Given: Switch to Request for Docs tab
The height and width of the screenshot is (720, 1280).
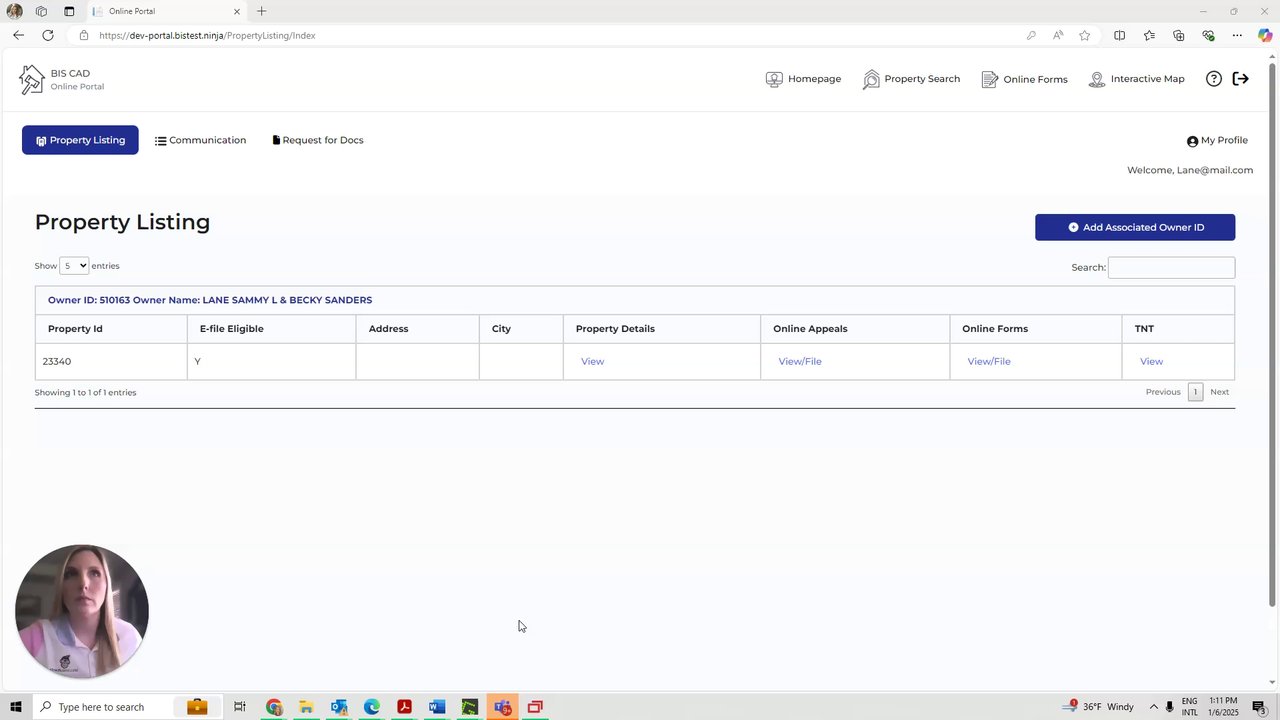Looking at the screenshot, I should (x=318, y=140).
